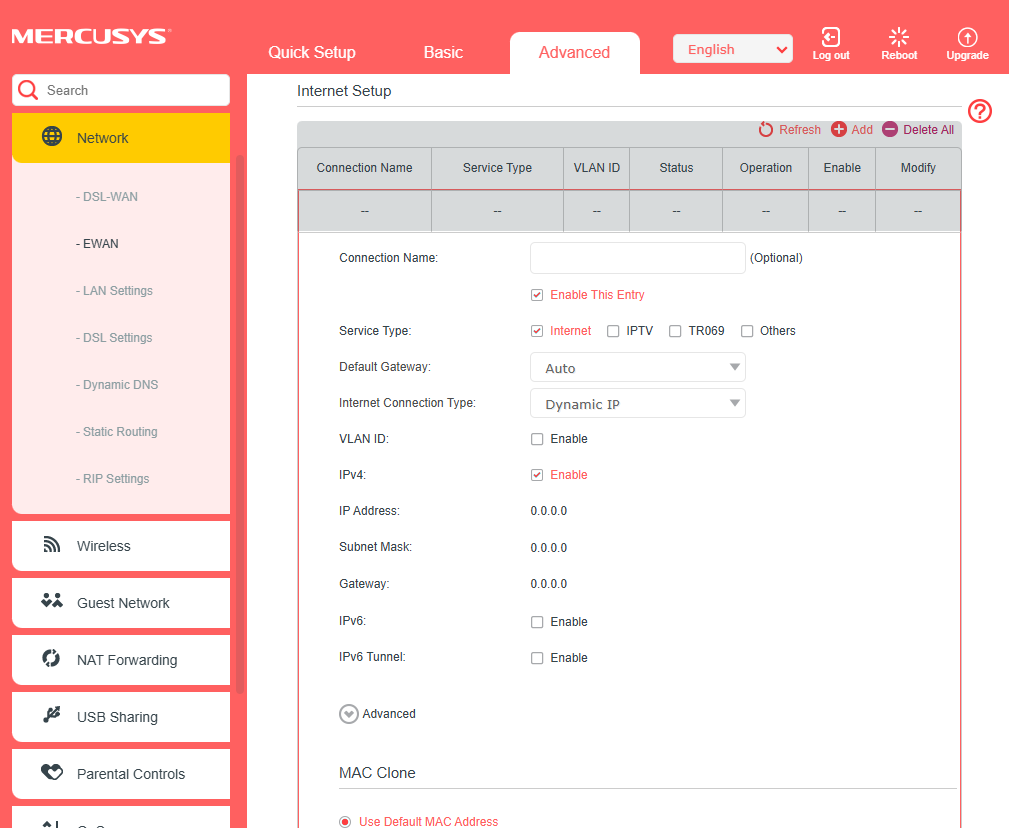The width and height of the screenshot is (1009, 828).
Task: Select Use Default MAC Address radio
Action: 345,822
